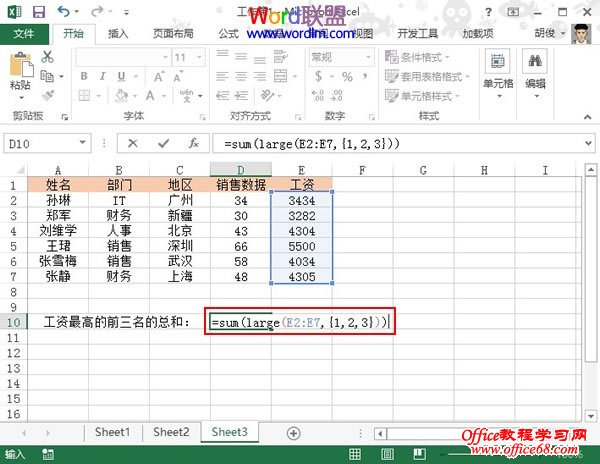The width and height of the screenshot is (600, 464).
Task: Click the Decrease Indent icon
Action: coord(222,95)
